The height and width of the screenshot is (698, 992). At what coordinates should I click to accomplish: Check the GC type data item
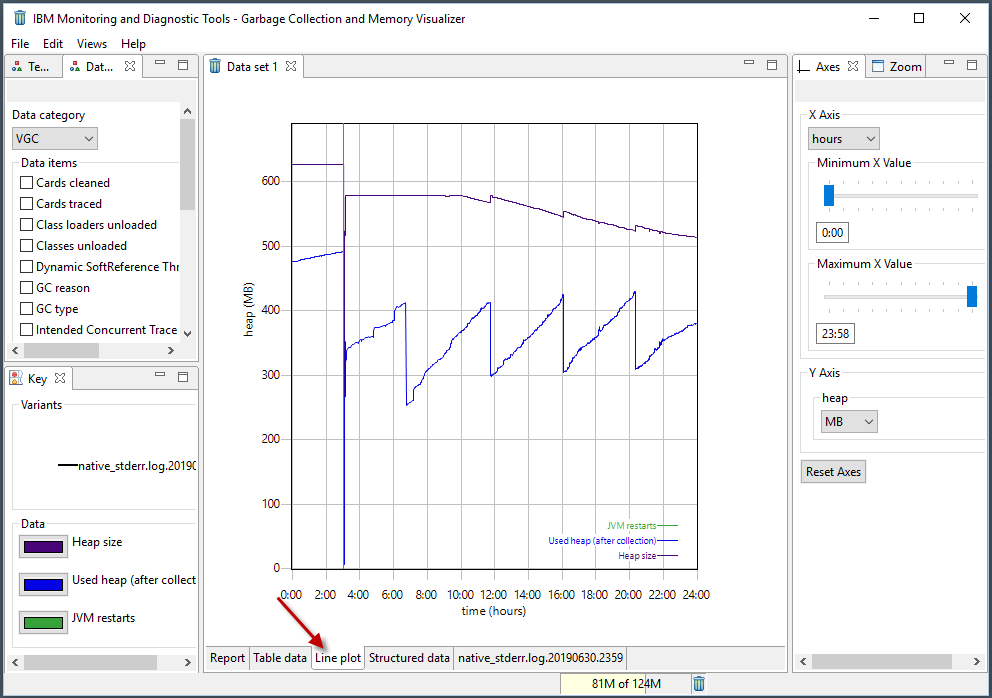(27, 308)
